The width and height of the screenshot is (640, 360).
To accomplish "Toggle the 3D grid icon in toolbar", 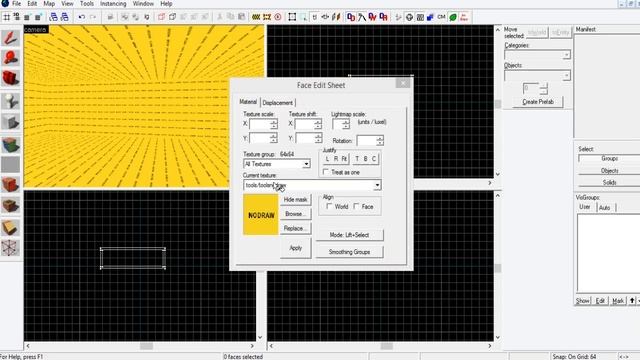I will tap(17, 17).
